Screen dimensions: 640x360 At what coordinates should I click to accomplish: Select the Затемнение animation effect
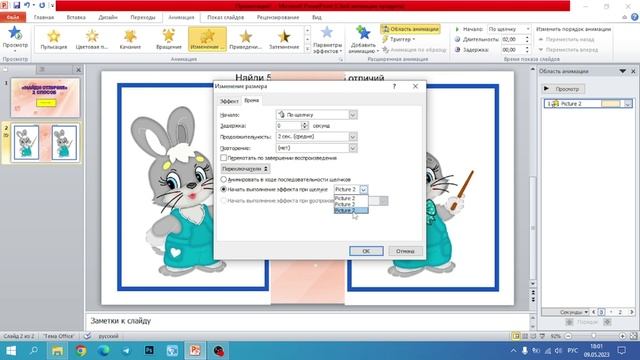284,40
